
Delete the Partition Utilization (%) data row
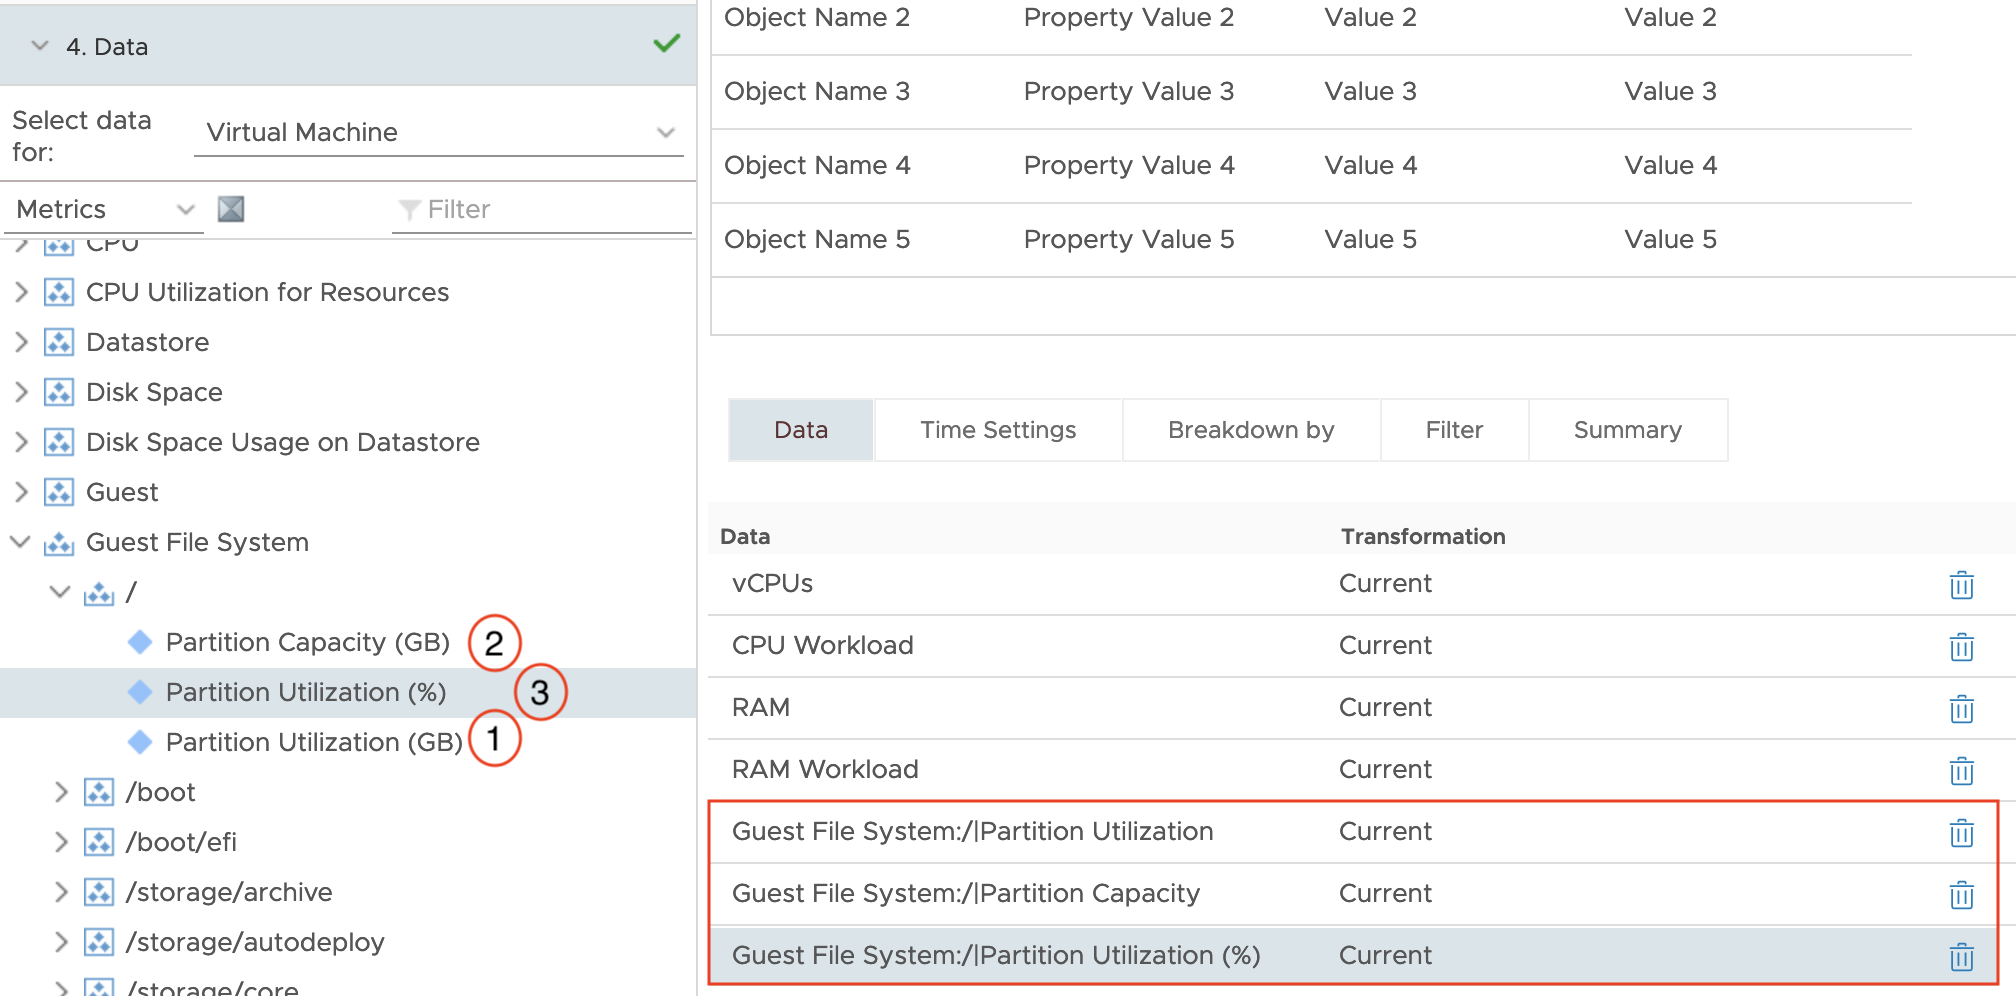(x=1961, y=957)
